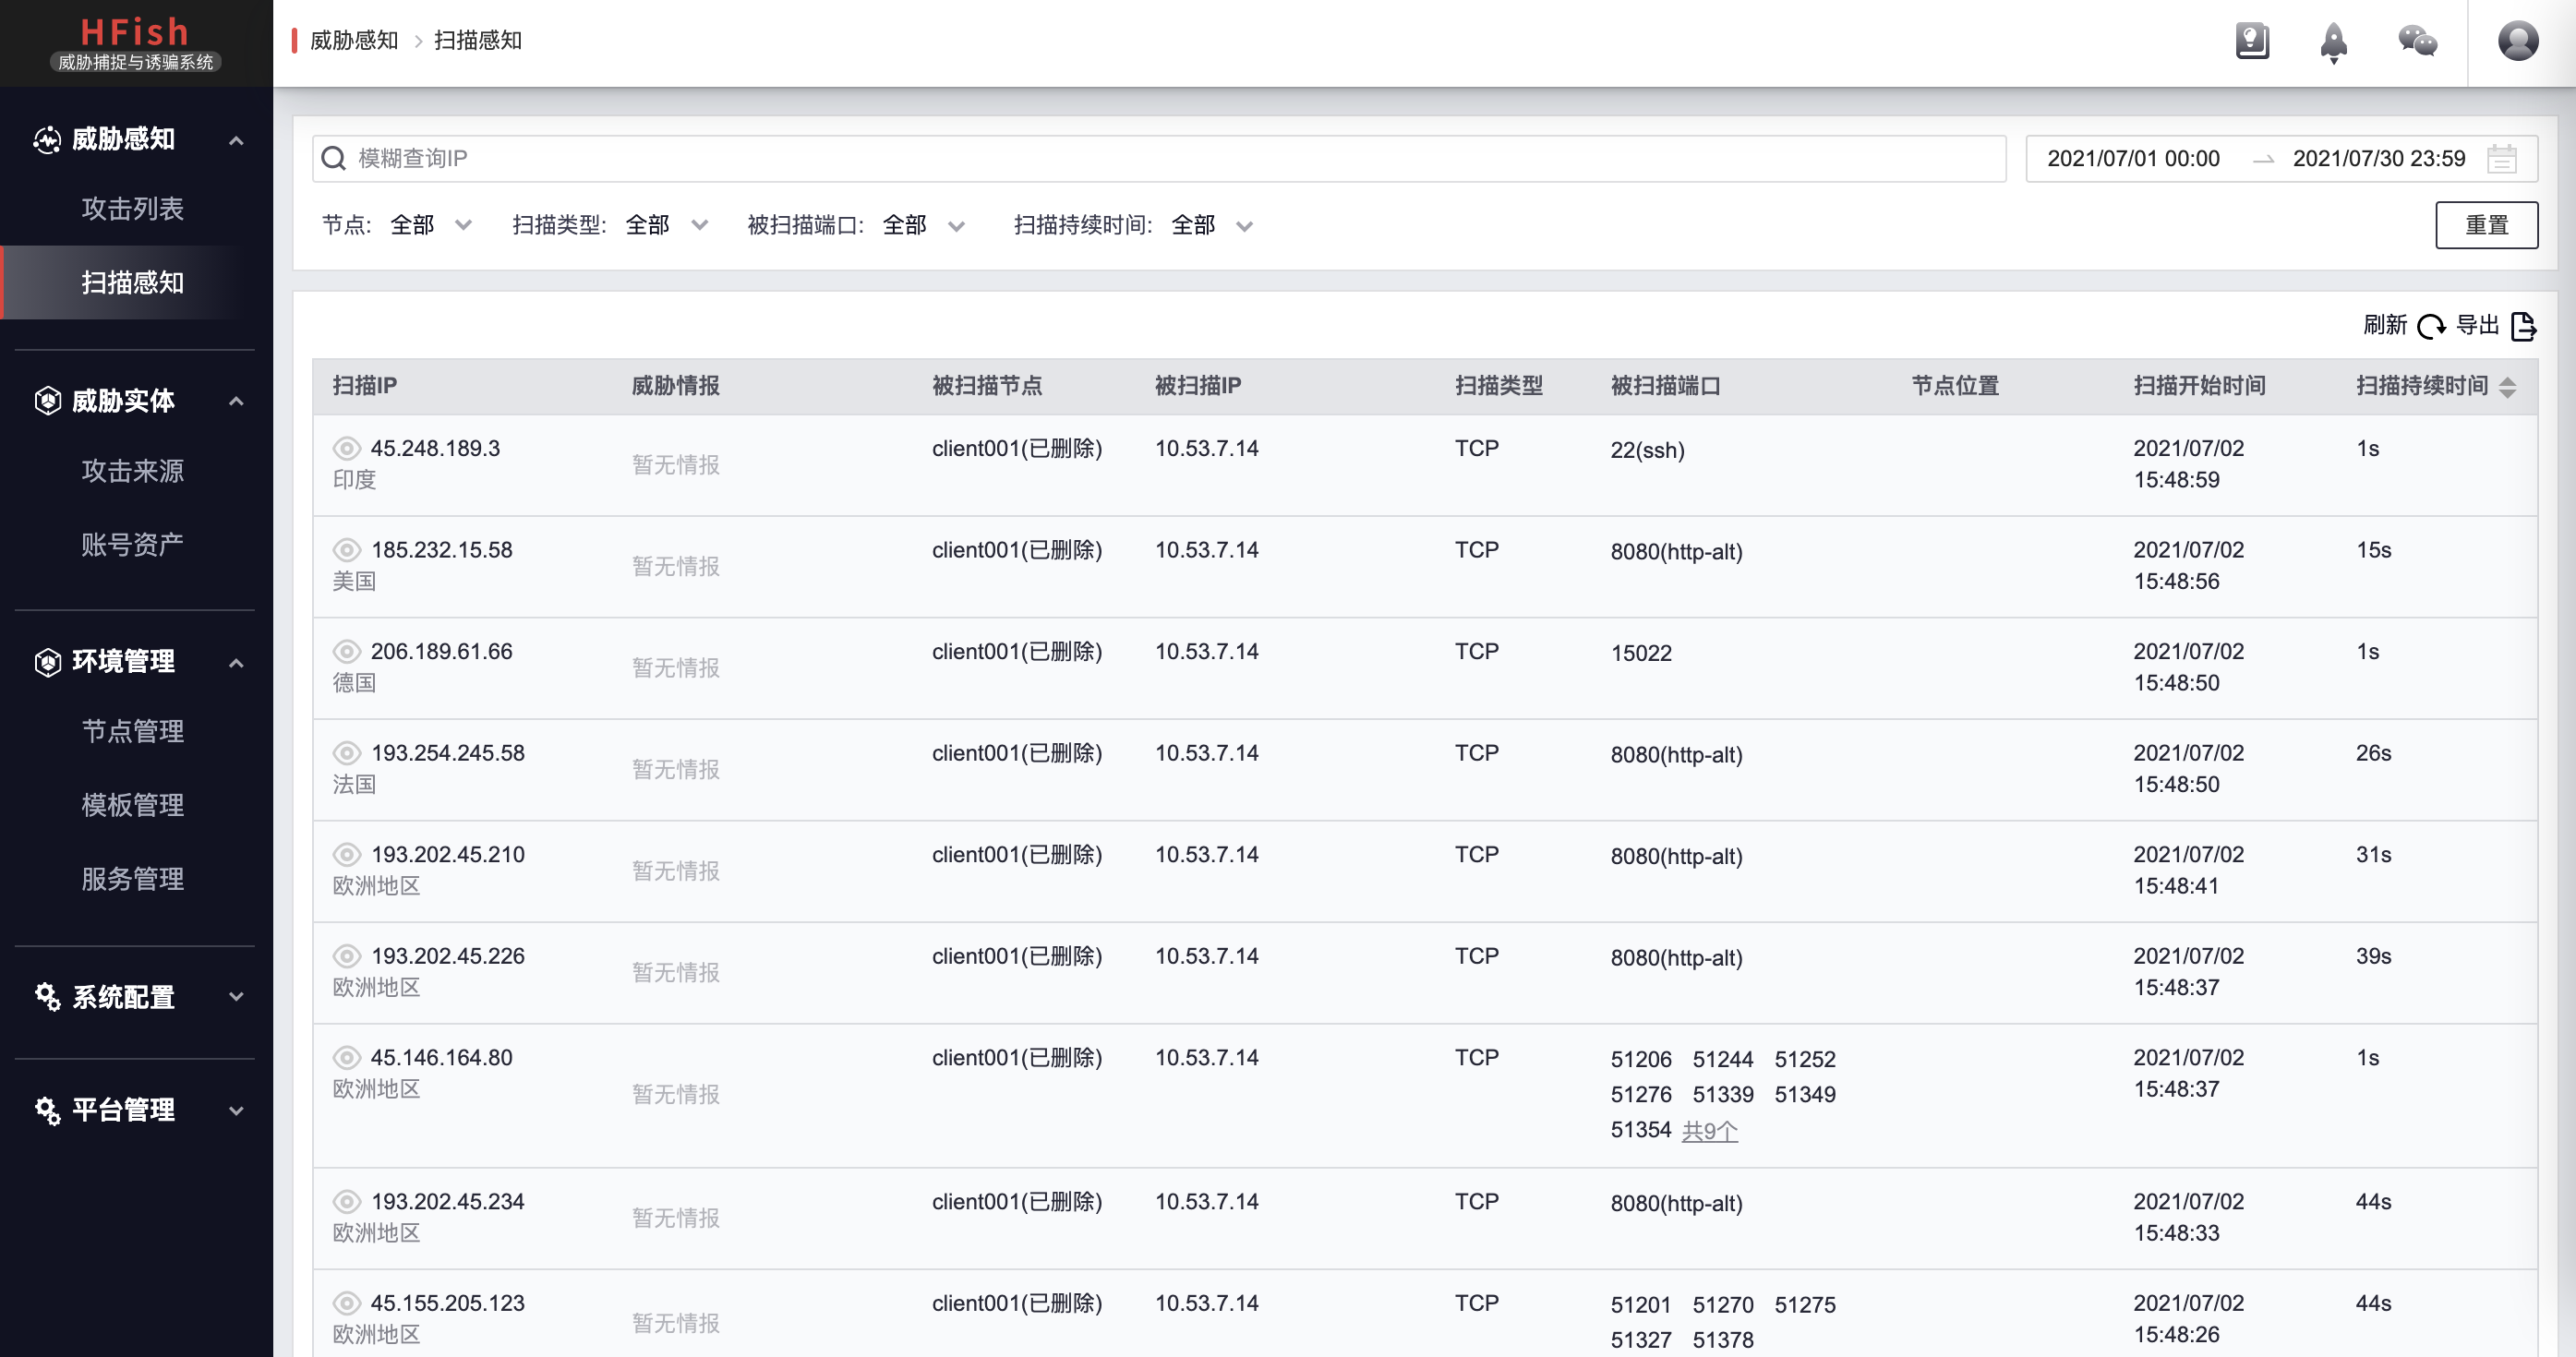Viewport: 2576px width, 1357px height.
Task: Open the WeChat community icon in header
Action: tap(2418, 41)
